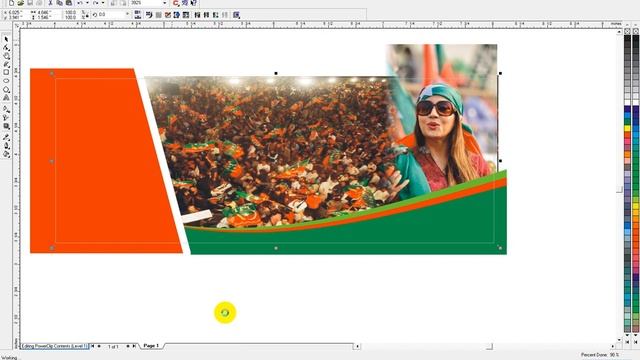Screen dimensions: 640x360
Task: Click the '1 of 1' page counter
Action: 113,347
